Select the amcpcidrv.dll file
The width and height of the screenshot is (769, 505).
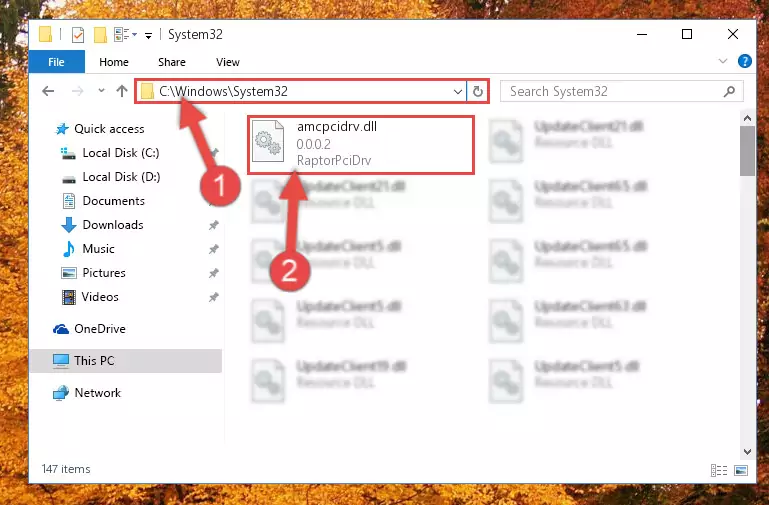(361, 145)
